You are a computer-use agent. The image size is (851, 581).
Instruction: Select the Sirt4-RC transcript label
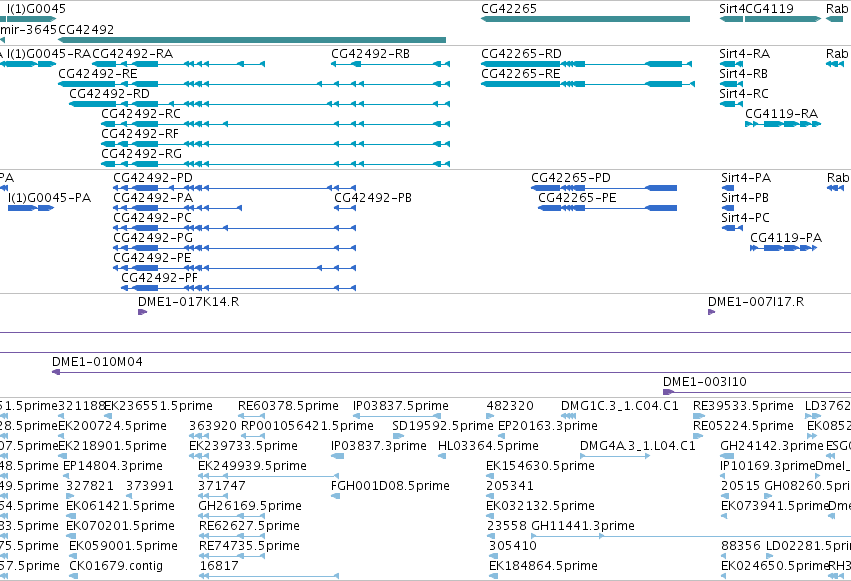click(744, 94)
